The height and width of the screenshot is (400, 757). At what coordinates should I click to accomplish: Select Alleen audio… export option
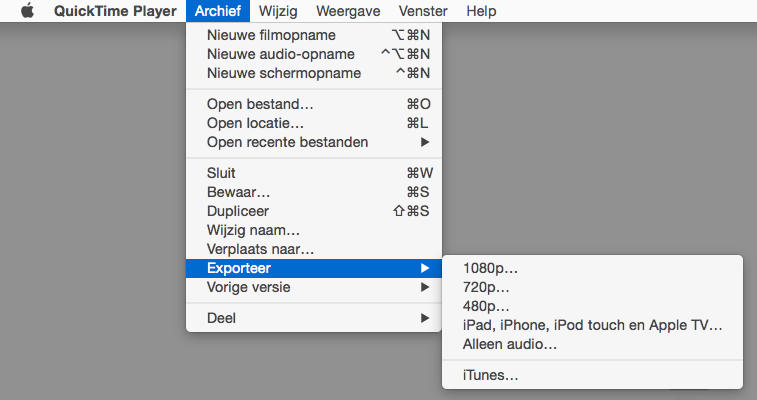pos(592,345)
